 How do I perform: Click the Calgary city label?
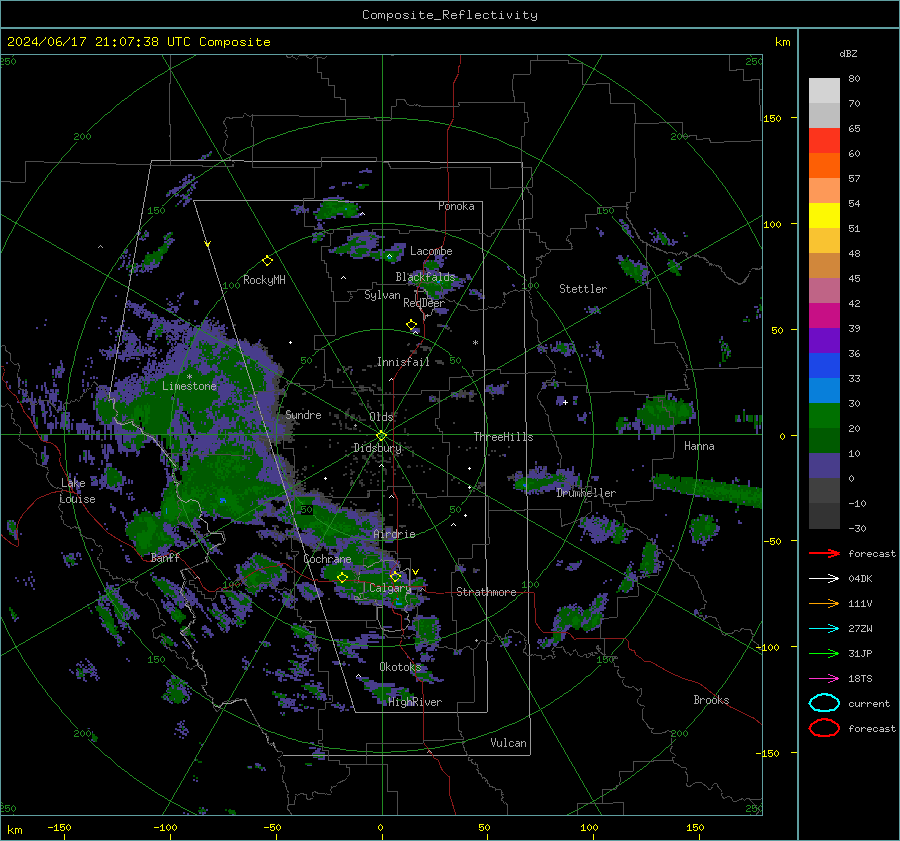[390, 588]
